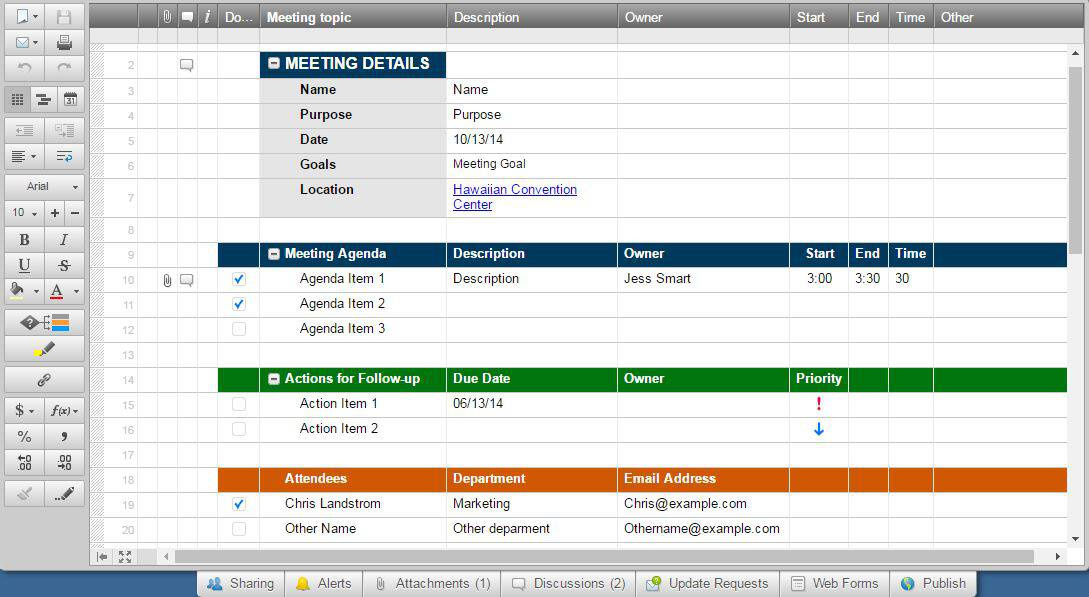This screenshot has width=1089, height=597.
Task: Collapse the MEETING DETAILS section
Action: click(274, 63)
